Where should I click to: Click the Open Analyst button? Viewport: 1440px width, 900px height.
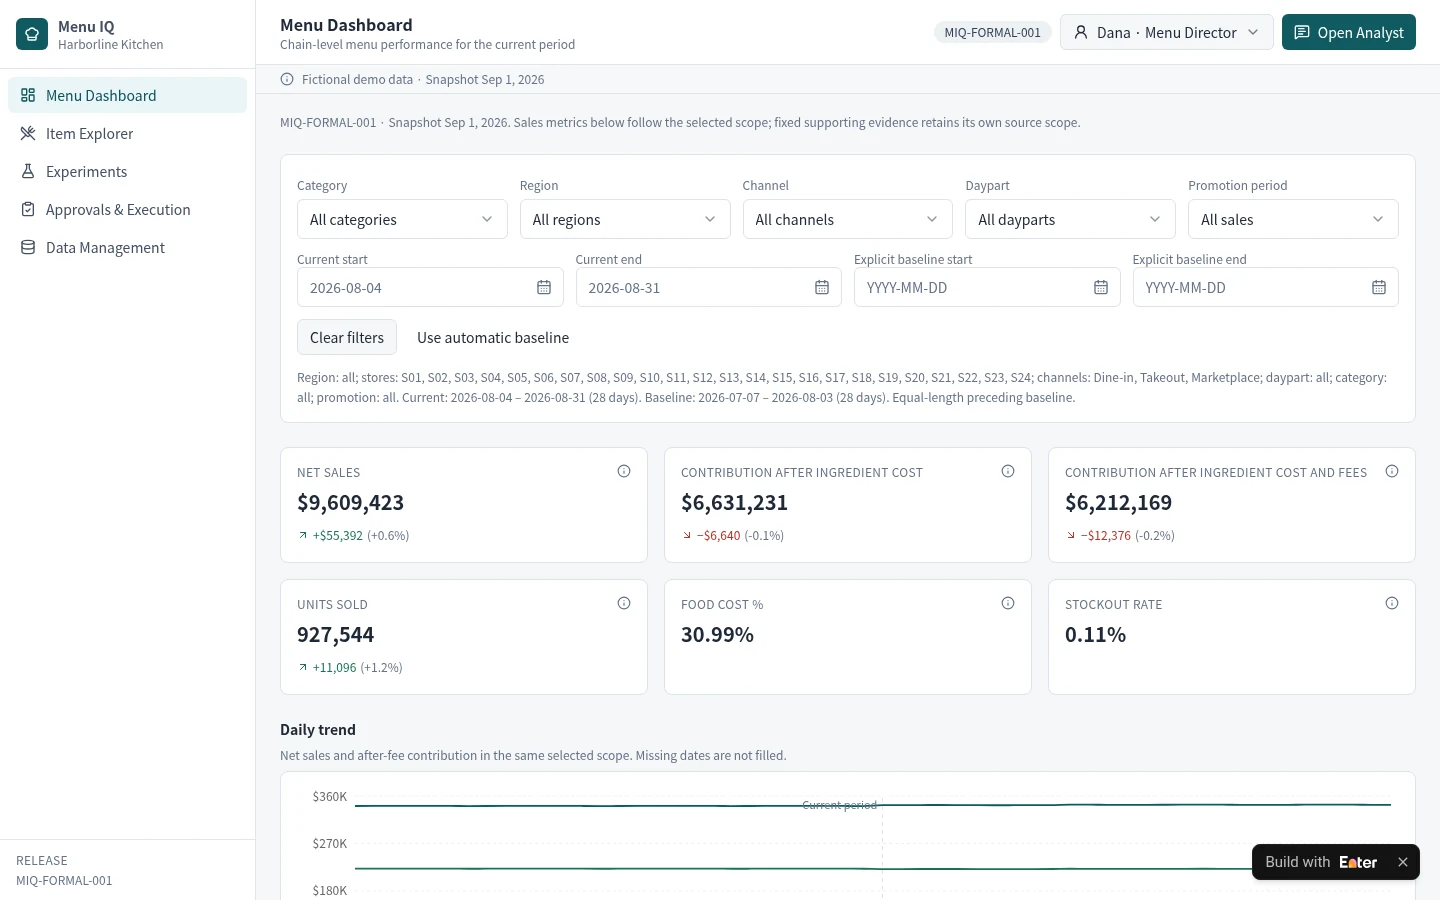1349,32
